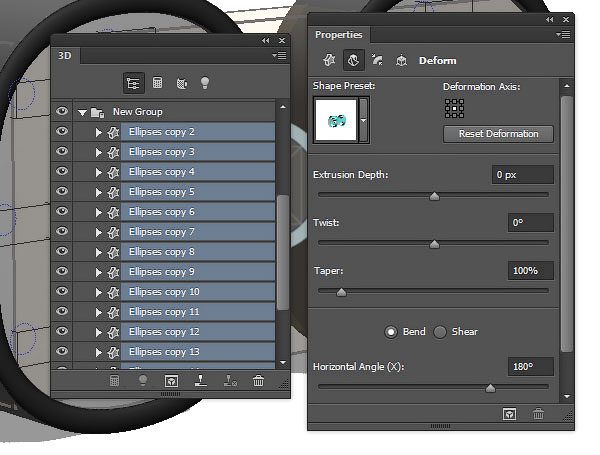Click move to ground plane icon
600x455 pixels.
(201, 380)
